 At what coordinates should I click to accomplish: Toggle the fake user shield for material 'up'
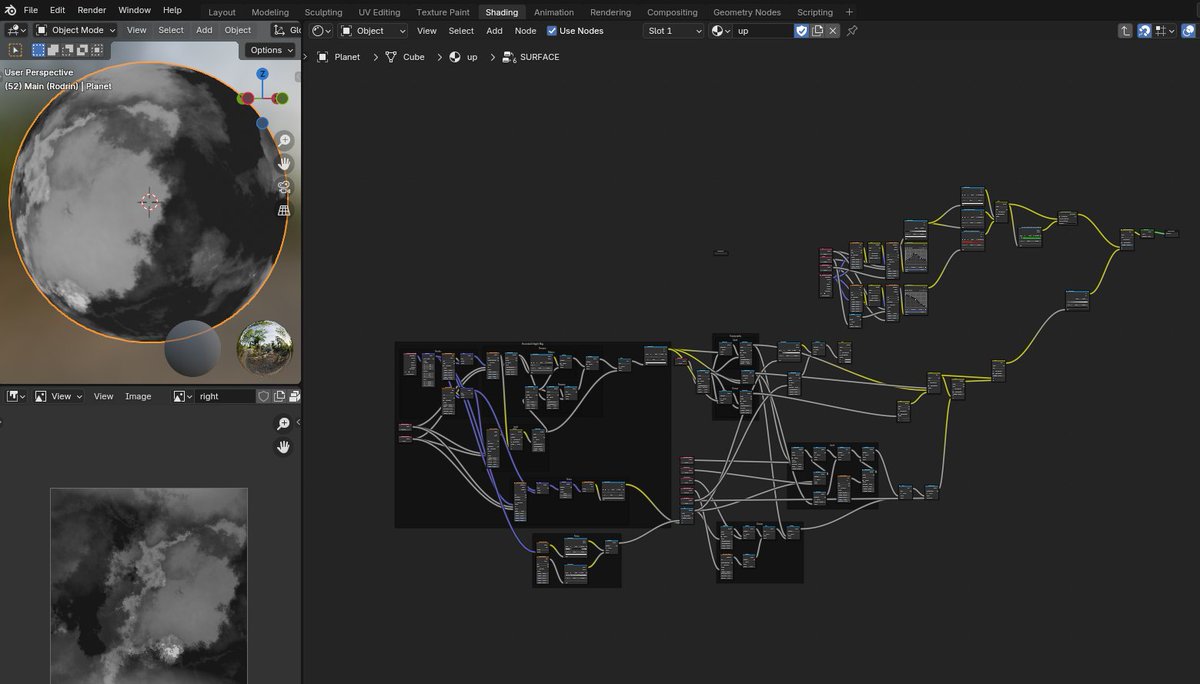802,31
